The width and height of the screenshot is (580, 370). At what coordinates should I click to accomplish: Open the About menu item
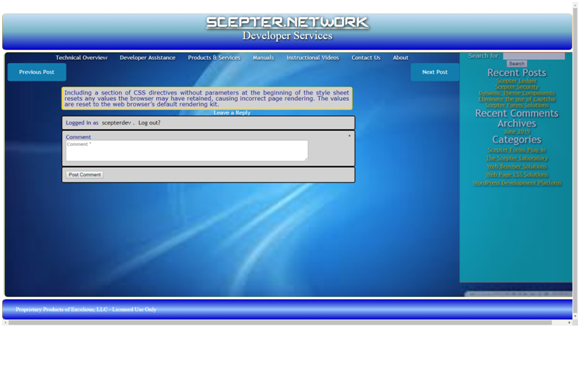[x=401, y=58]
